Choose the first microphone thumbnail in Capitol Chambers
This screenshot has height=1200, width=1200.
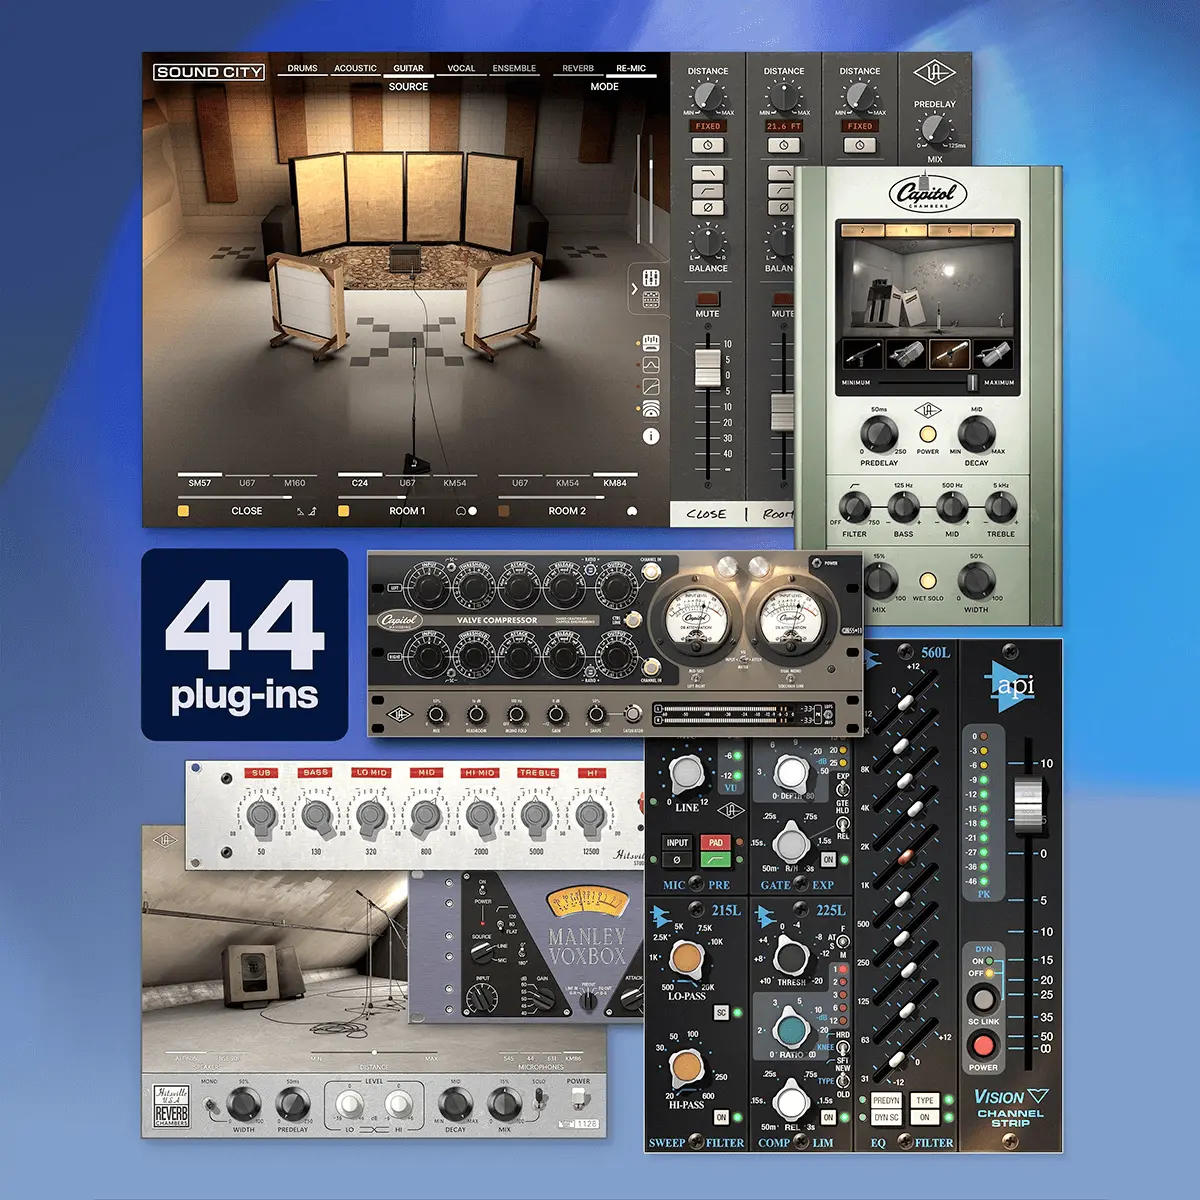(x=862, y=353)
